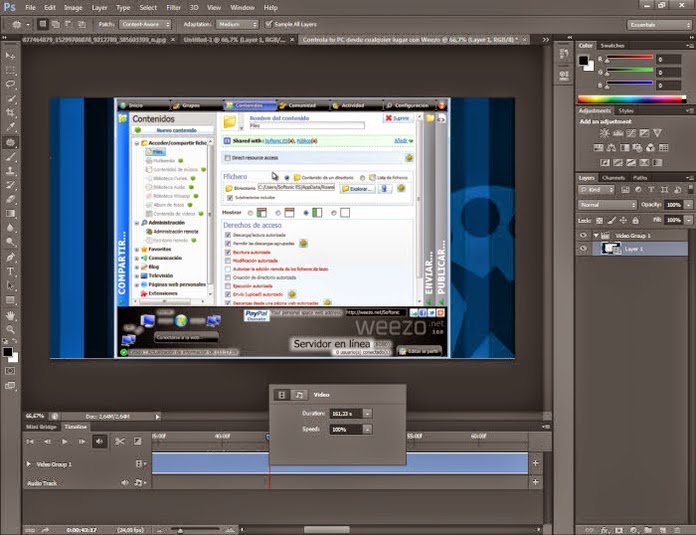
Task: Open the Essentials workspace dropdown
Action: pyautogui.click(x=659, y=25)
